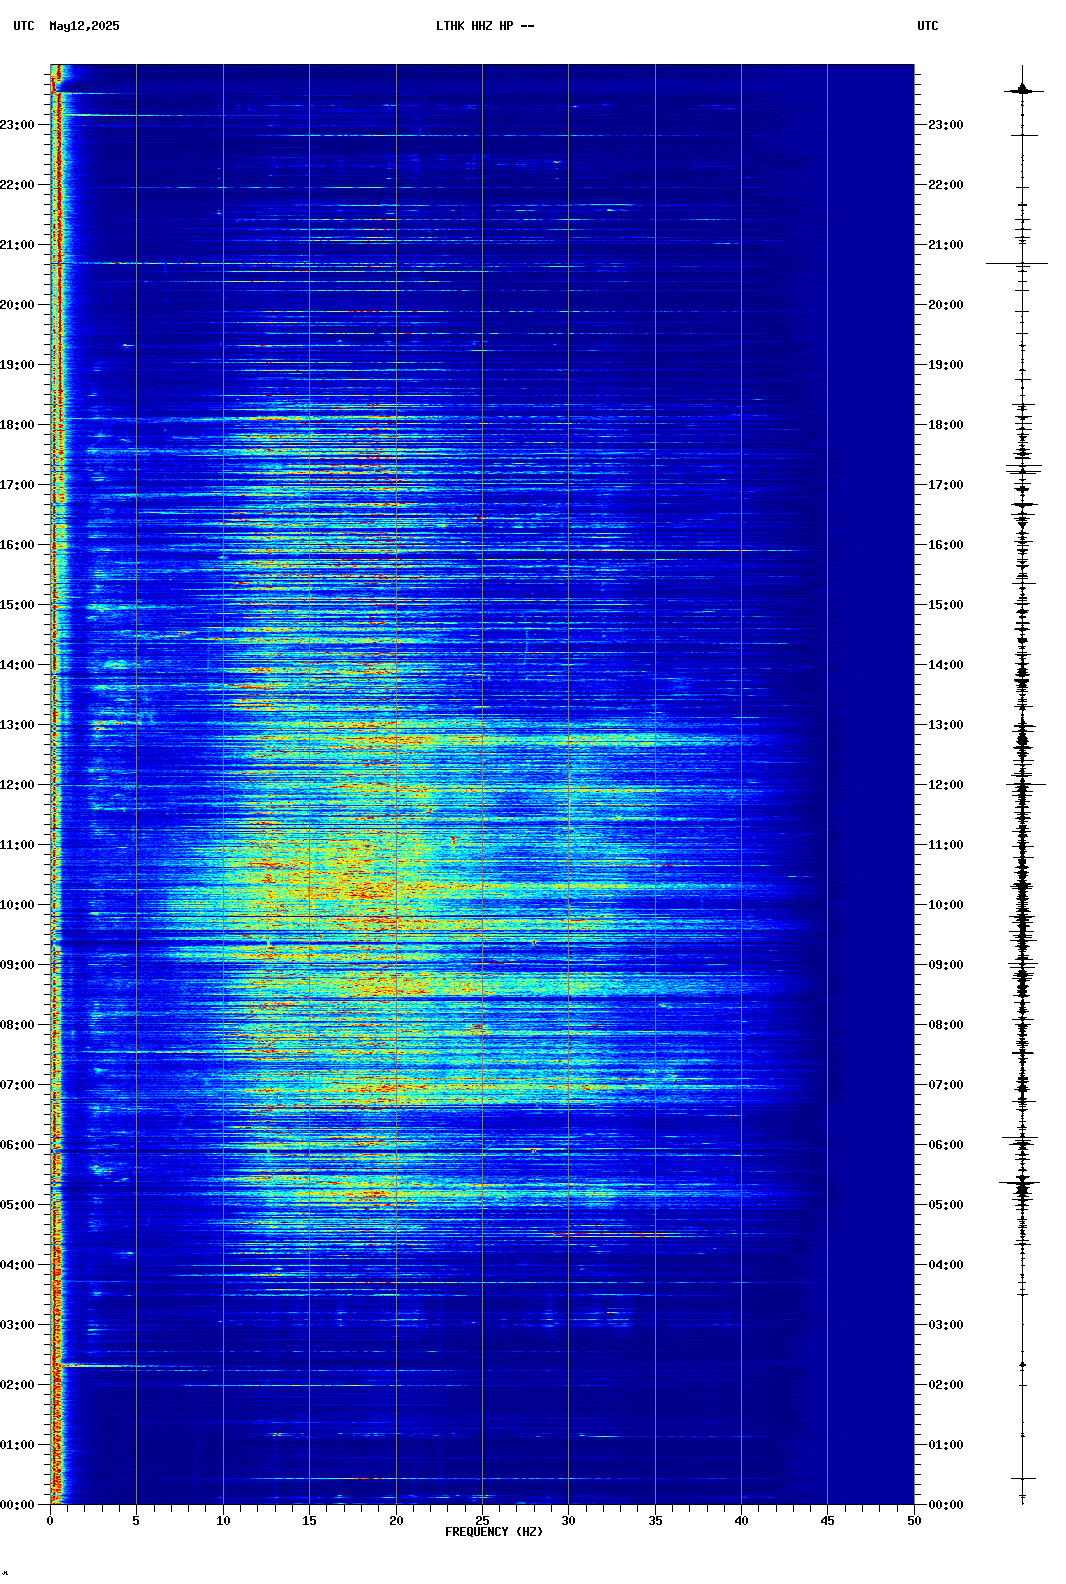
Task: Click the right axis time label 05:00
Action: (946, 1205)
